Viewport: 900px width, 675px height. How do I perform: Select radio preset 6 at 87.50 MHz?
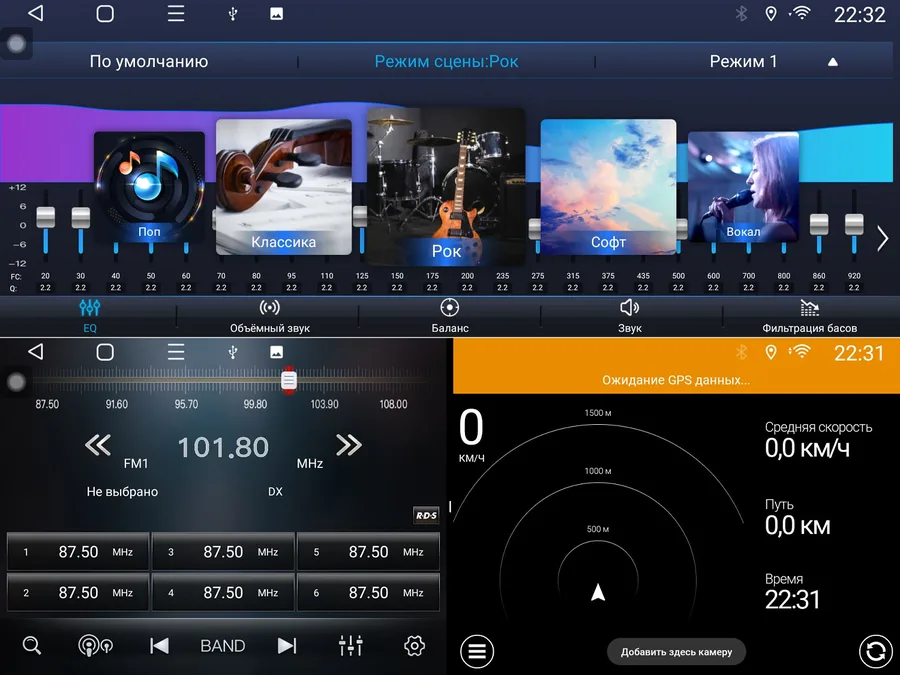[x=368, y=592]
